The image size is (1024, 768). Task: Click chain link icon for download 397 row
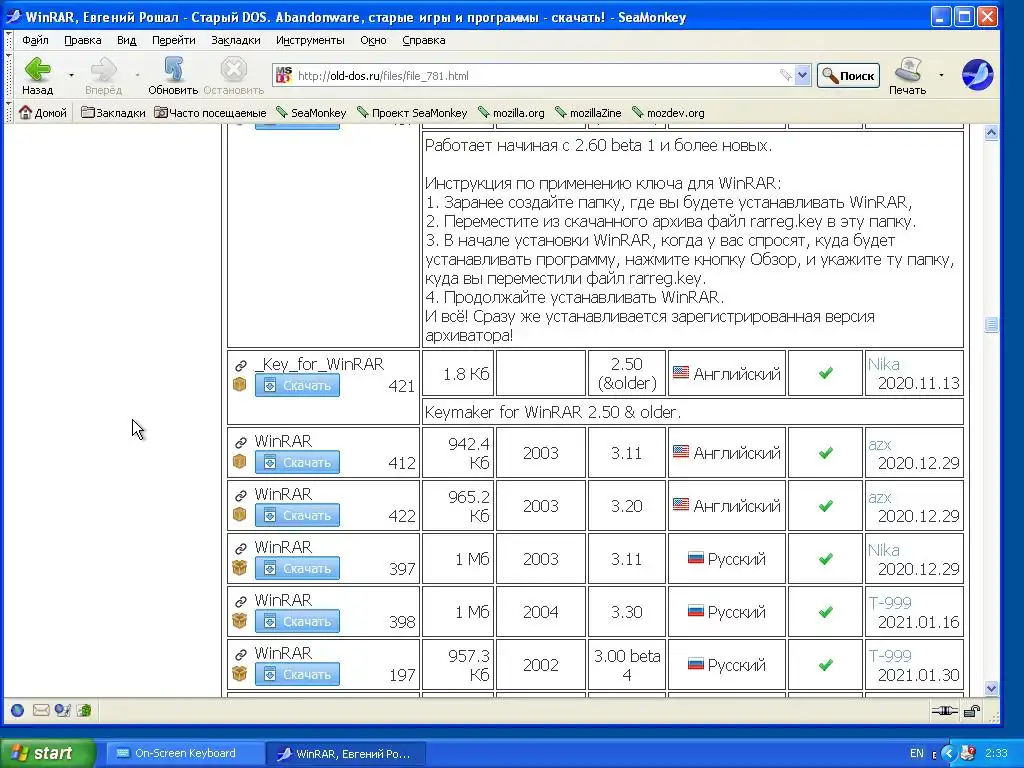click(x=241, y=549)
